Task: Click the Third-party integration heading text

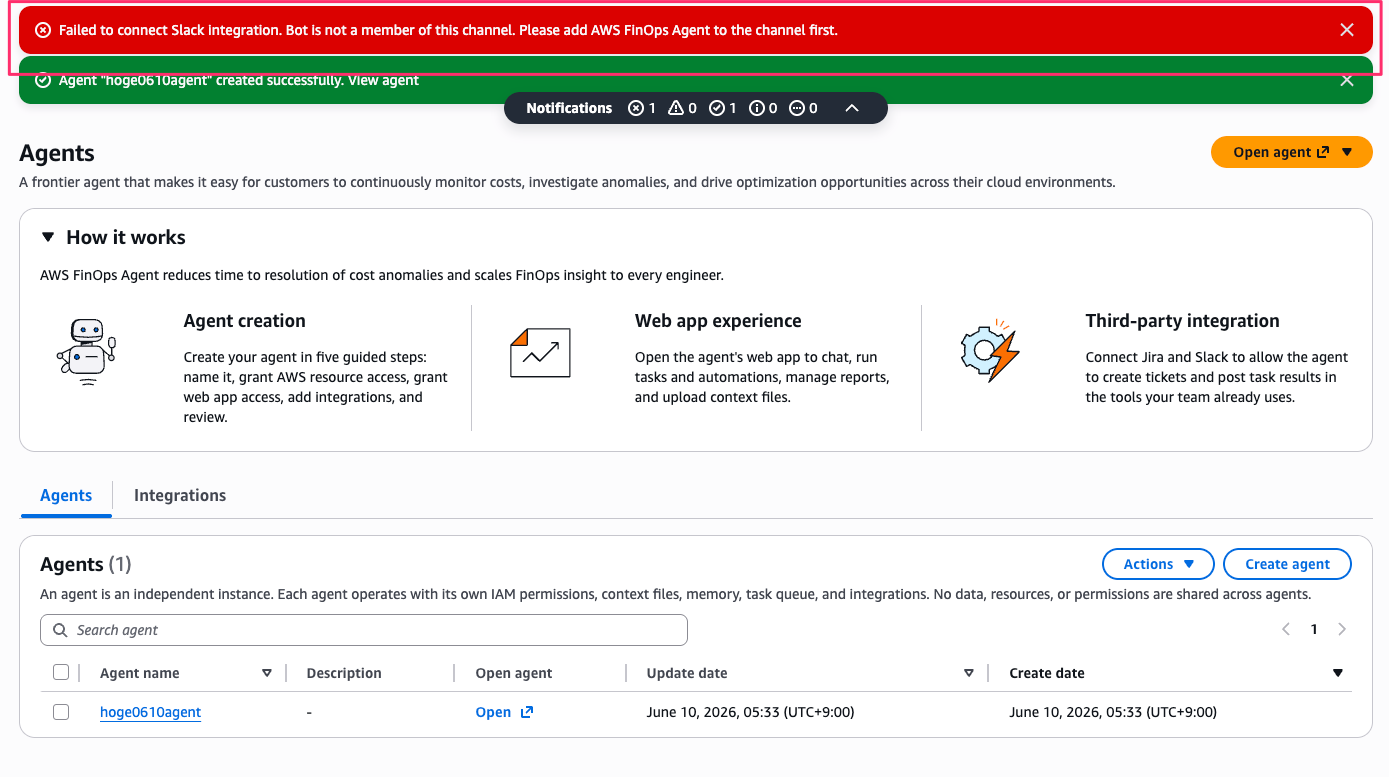Action: tap(1182, 321)
